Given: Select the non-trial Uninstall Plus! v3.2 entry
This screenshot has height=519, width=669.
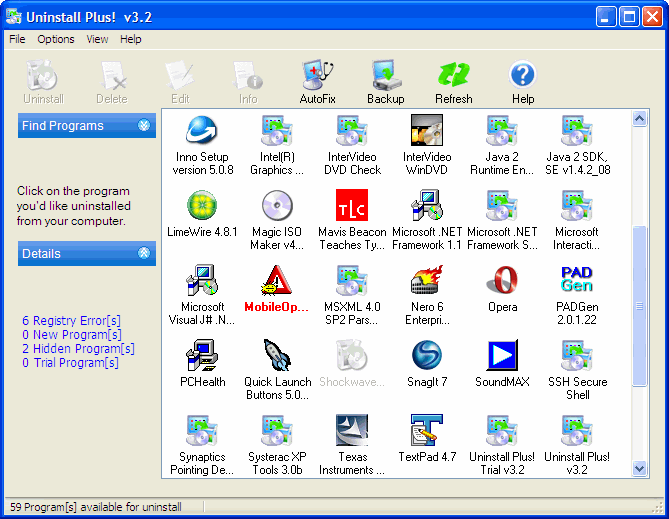Looking at the screenshot, I should pyautogui.click(x=577, y=445).
